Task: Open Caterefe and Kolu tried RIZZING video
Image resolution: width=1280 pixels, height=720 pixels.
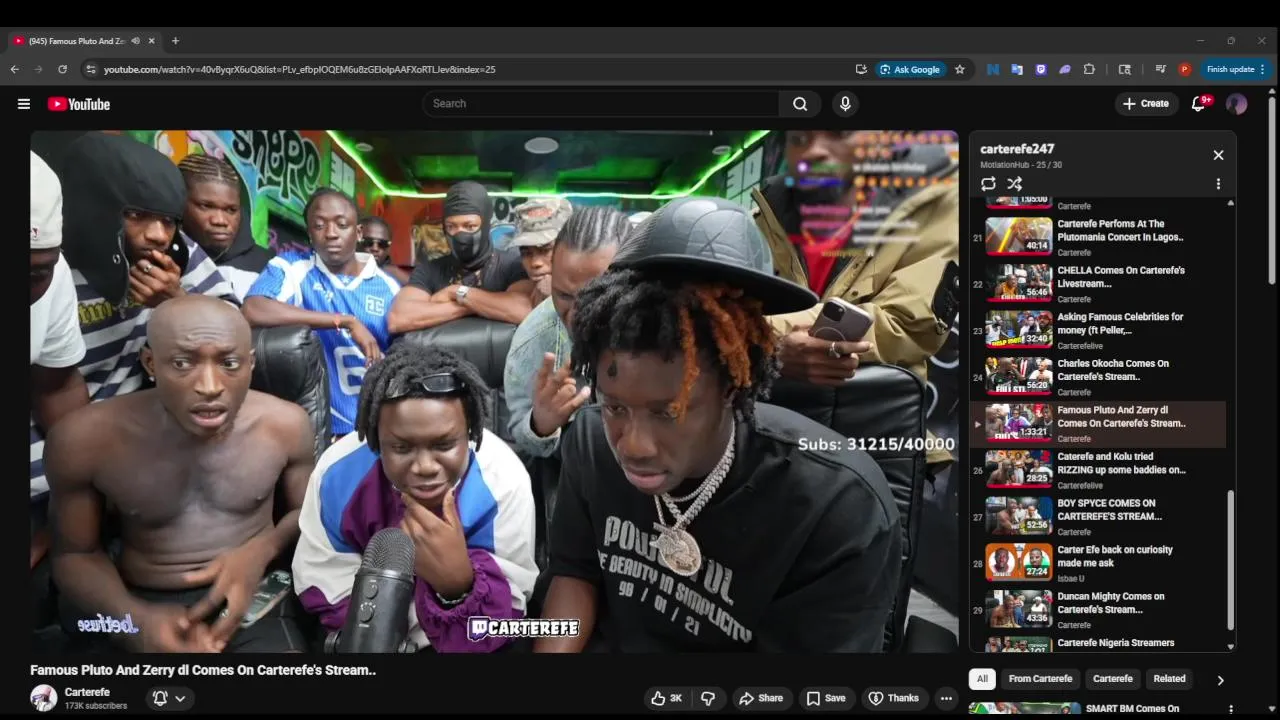Action: (1098, 470)
